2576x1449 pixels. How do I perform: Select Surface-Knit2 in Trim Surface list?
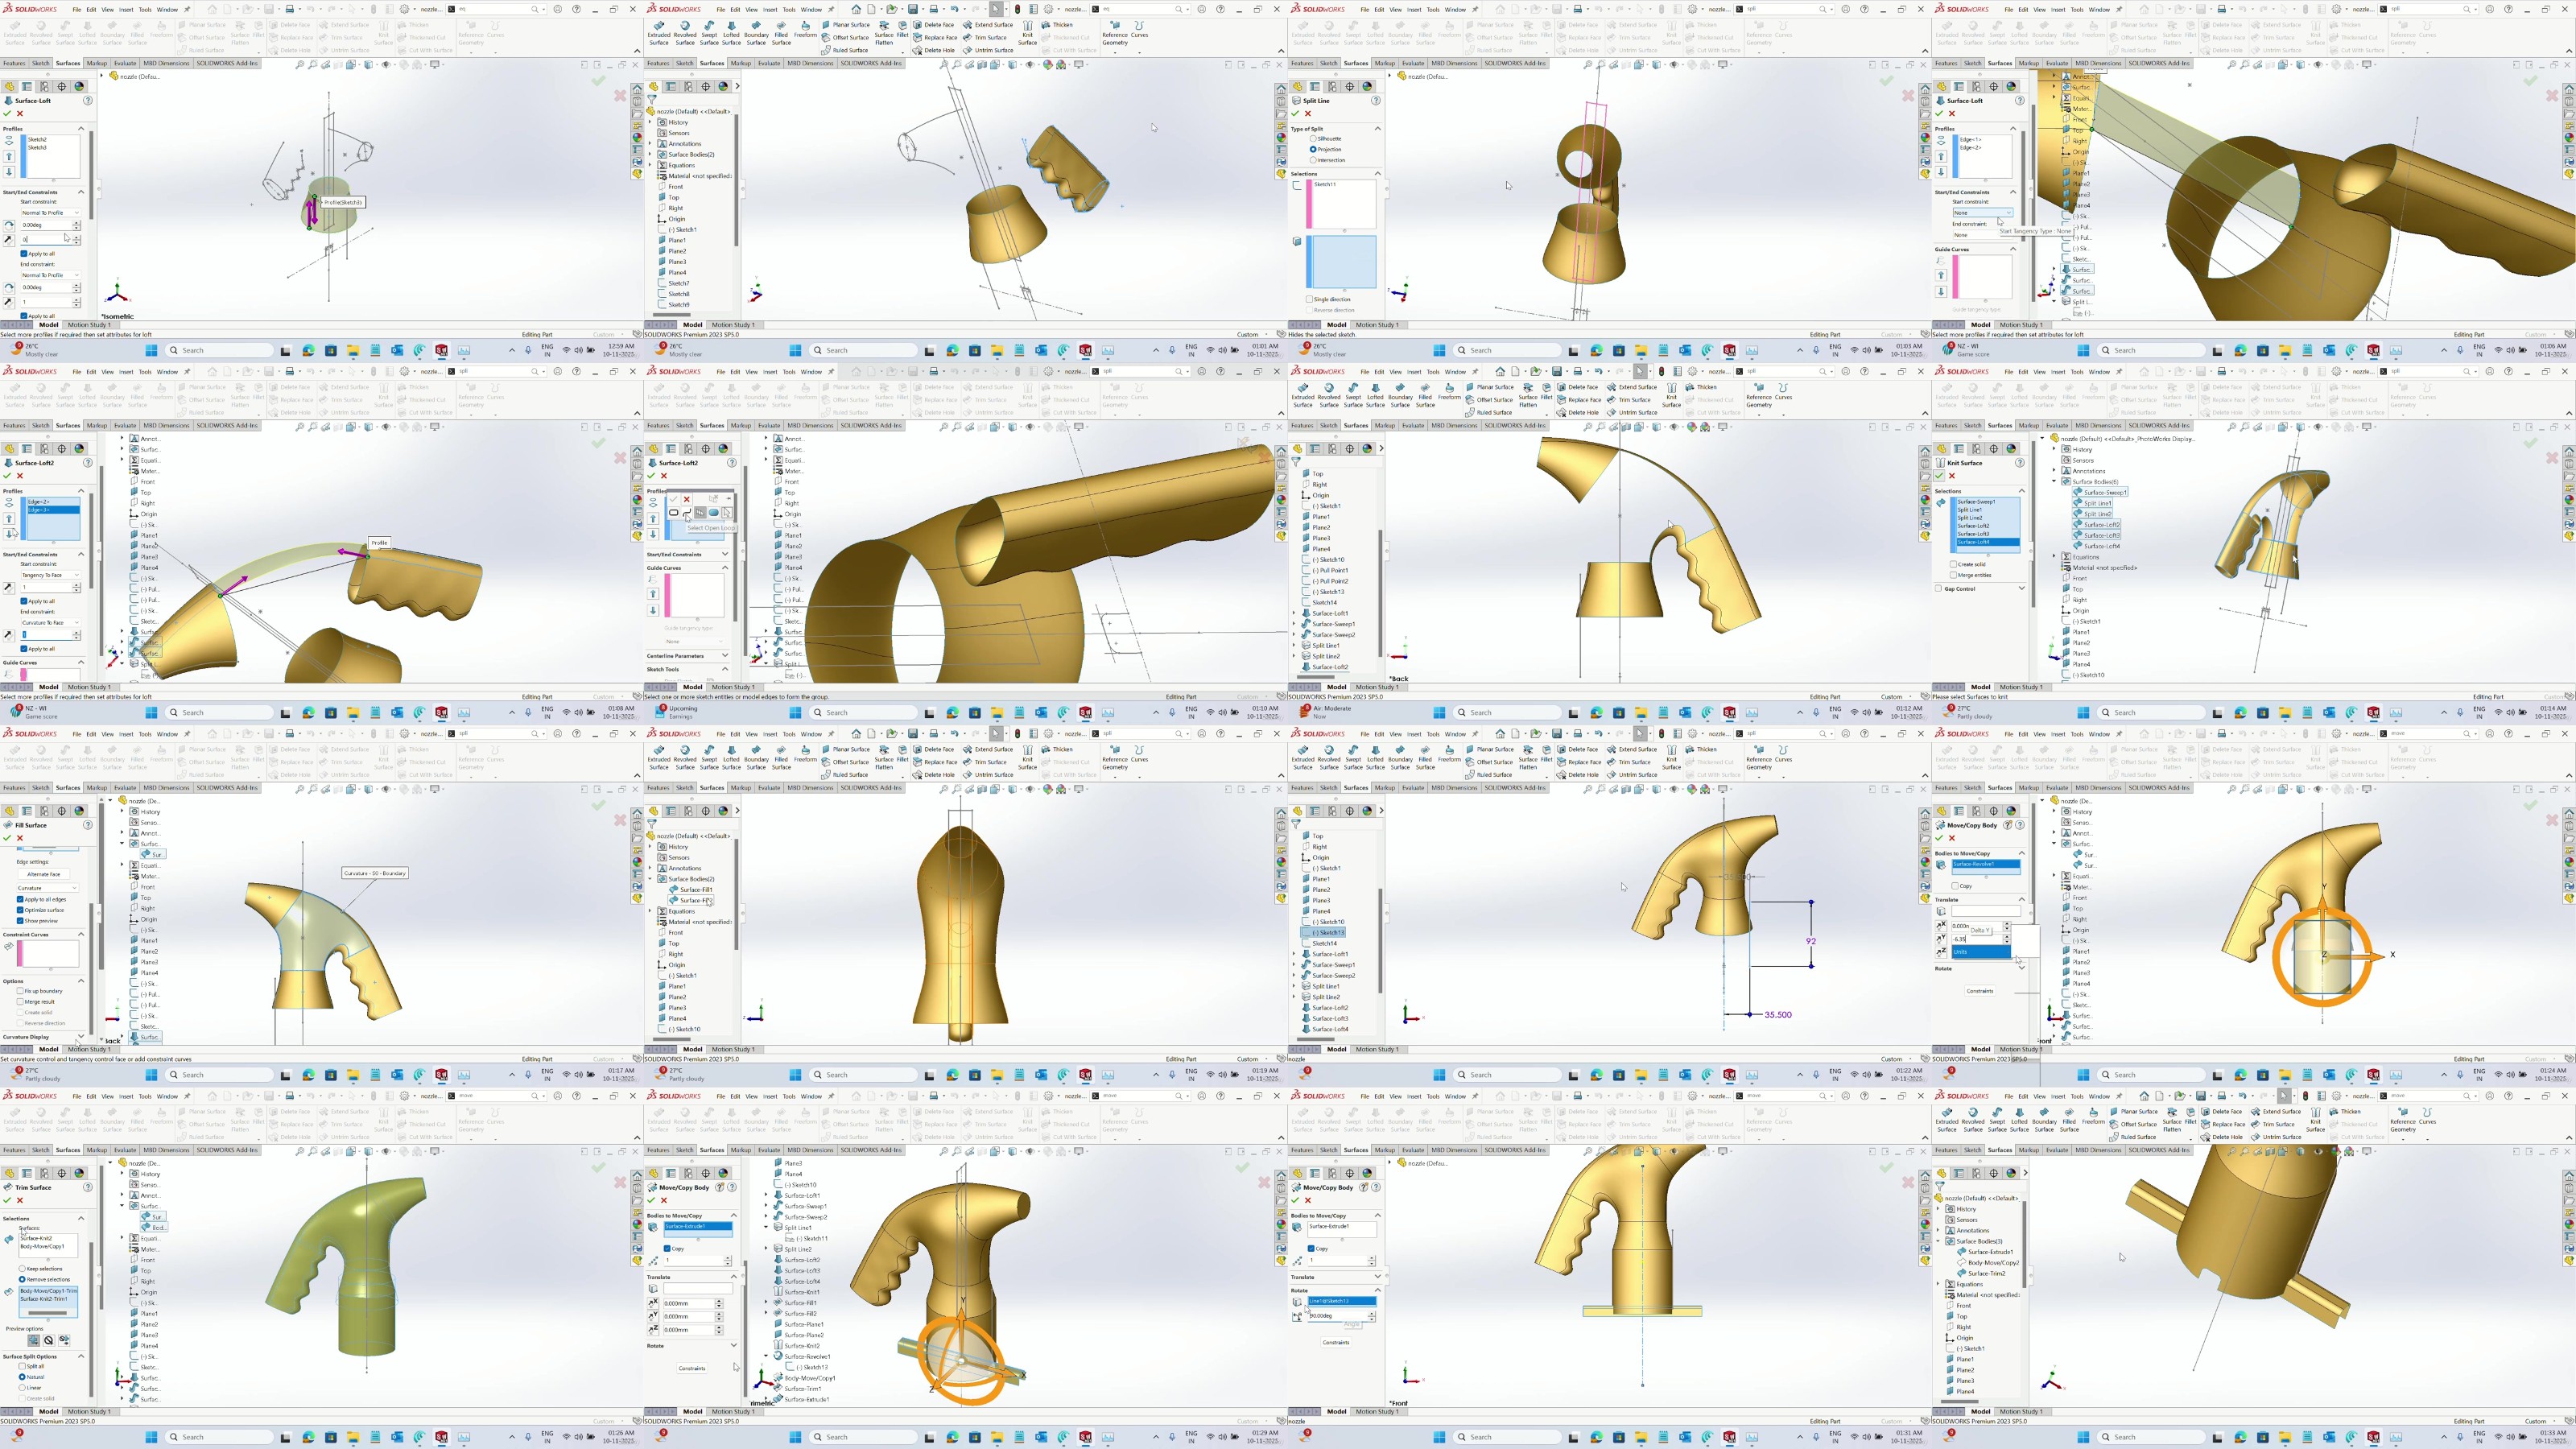click(x=36, y=1238)
